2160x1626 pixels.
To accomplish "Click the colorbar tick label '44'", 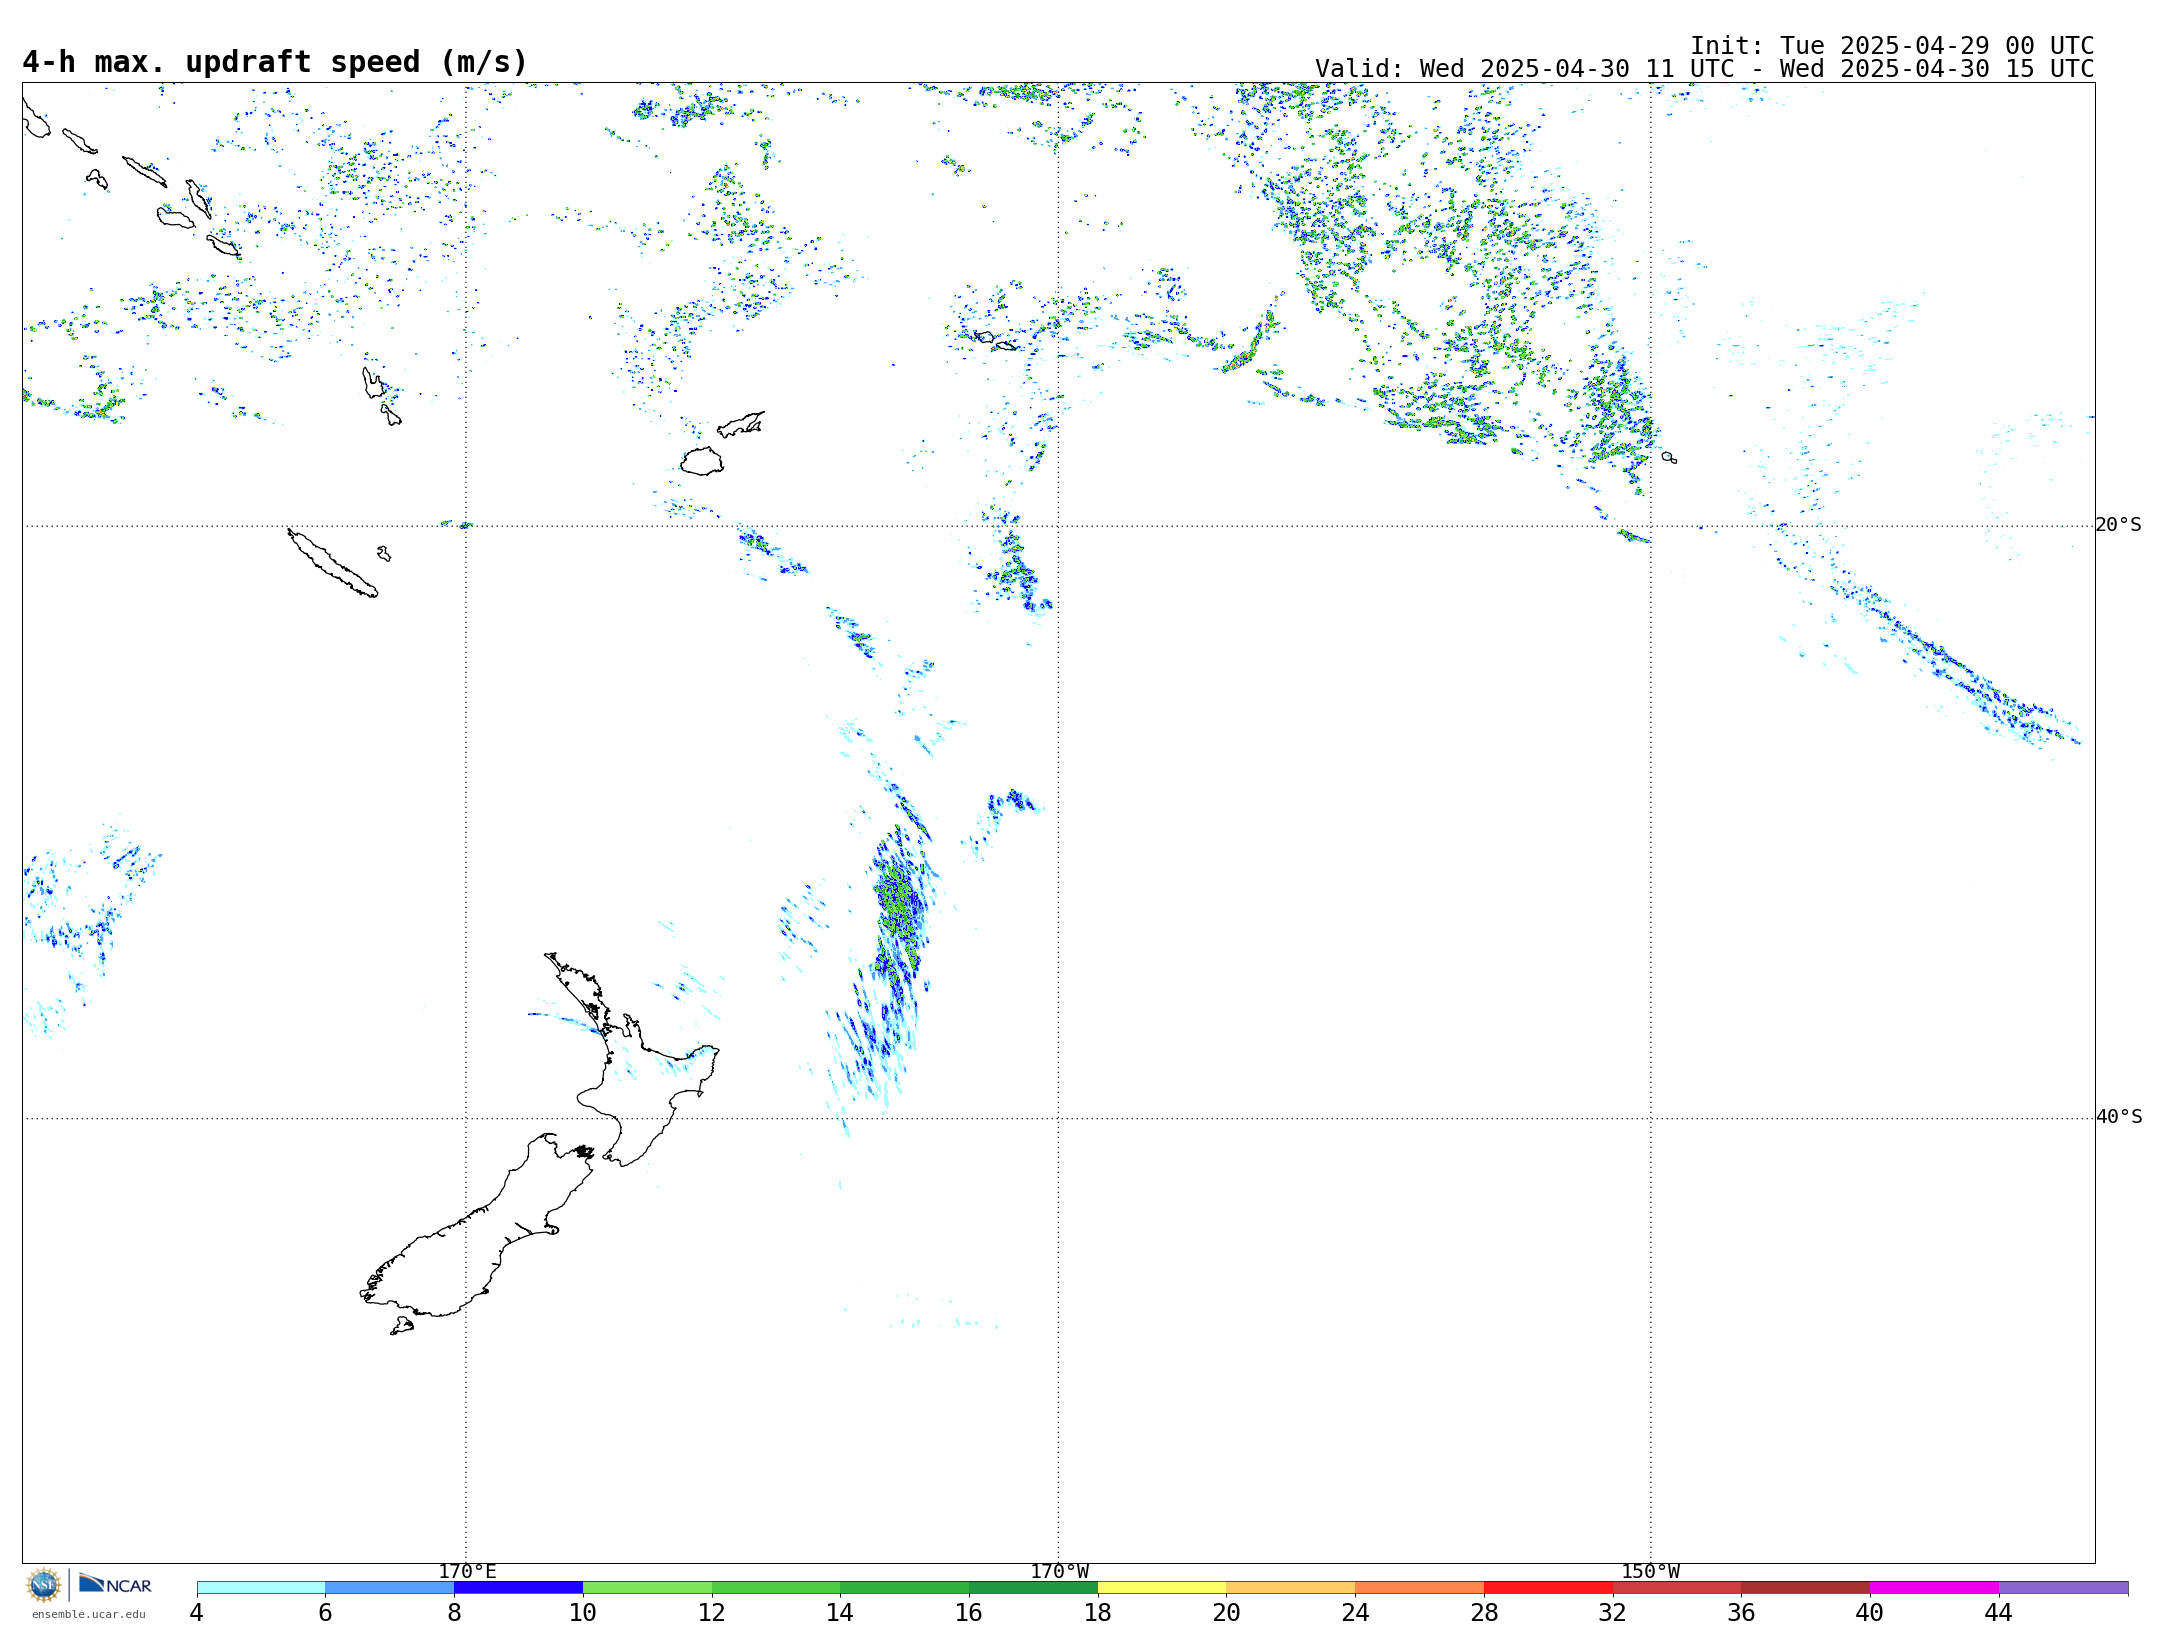I will tap(1999, 1612).
